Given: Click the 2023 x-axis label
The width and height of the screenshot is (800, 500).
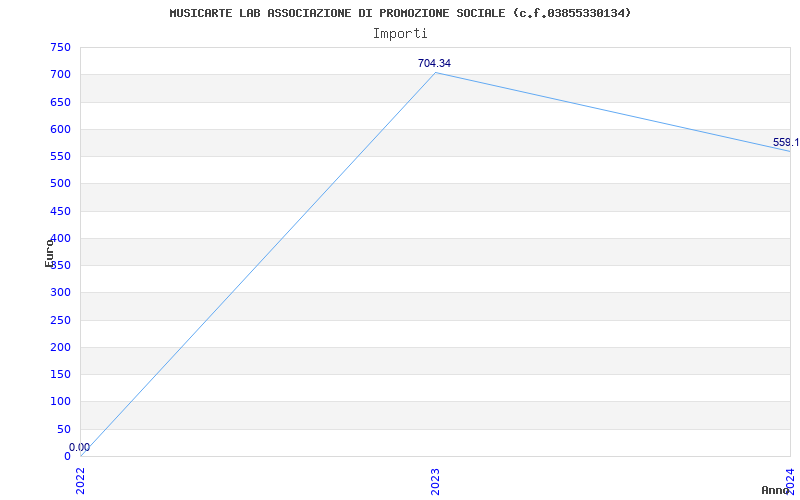Looking at the screenshot, I should [x=435, y=481].
